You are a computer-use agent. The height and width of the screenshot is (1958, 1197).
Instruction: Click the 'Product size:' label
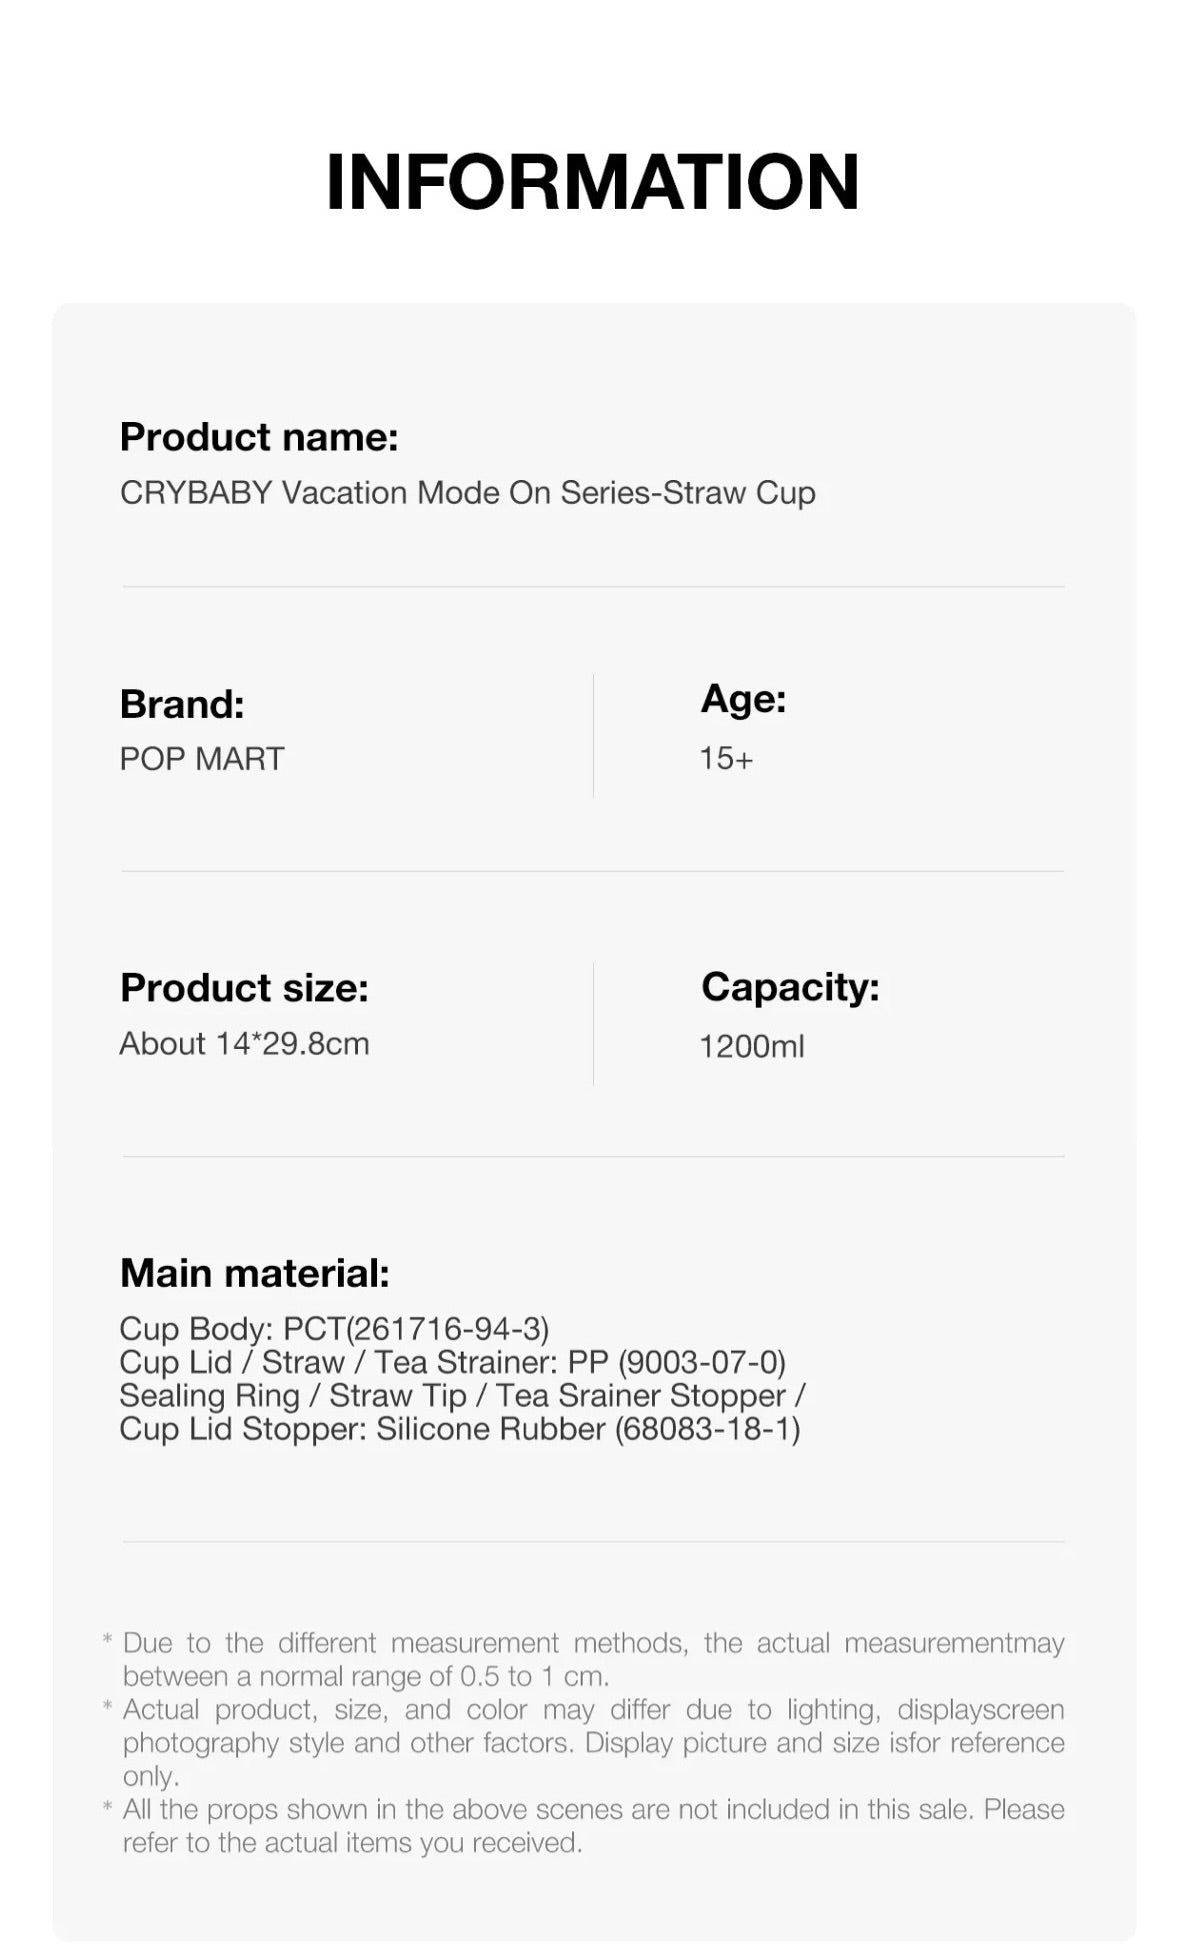pyautogui.click(x=244, y=988)
